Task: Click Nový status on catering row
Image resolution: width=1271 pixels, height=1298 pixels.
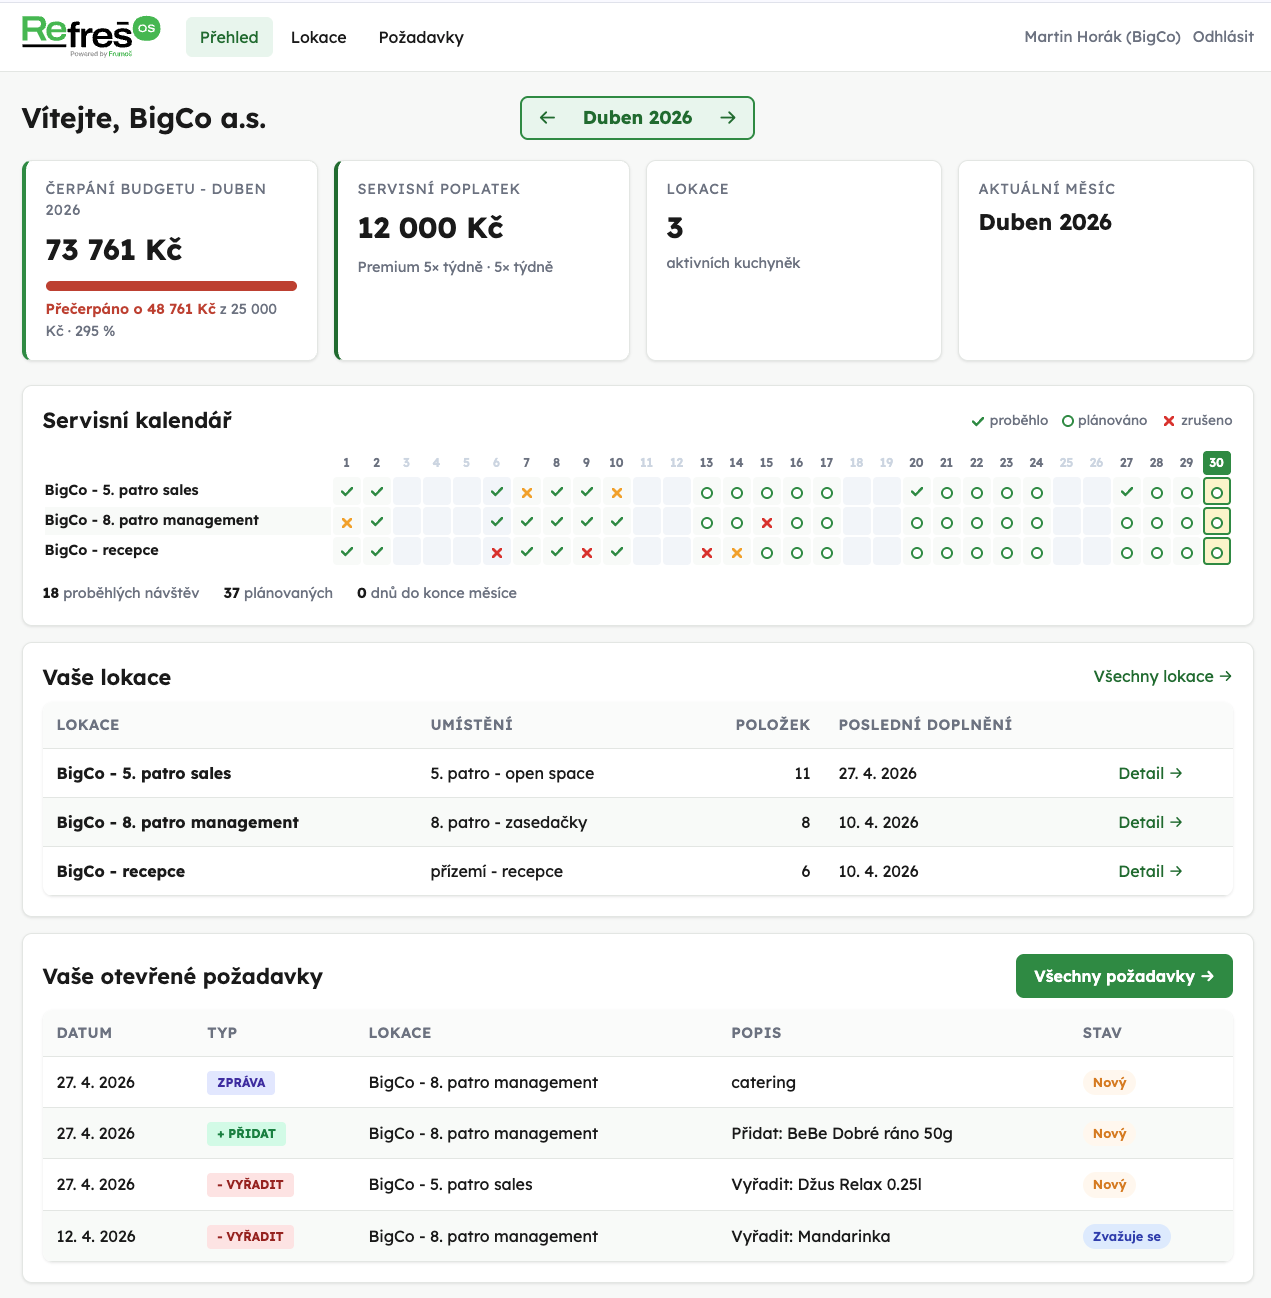Action: tap(1109, 1082)
